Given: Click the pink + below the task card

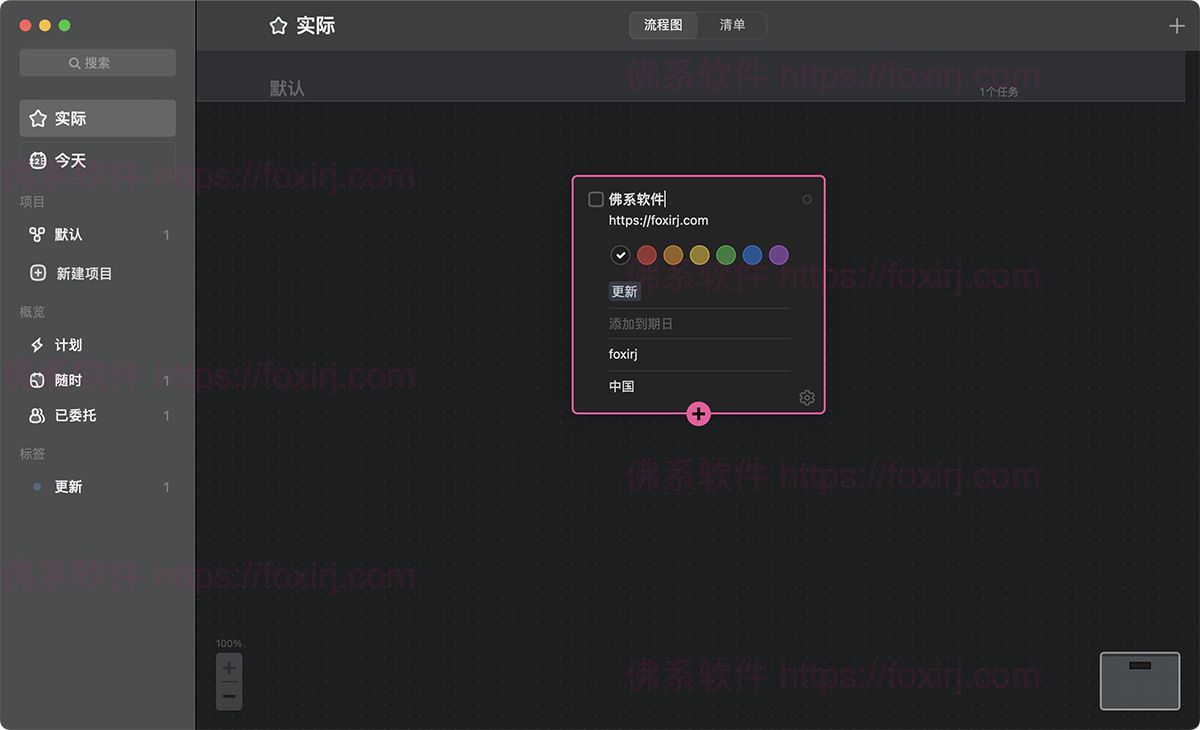Looking at the screenshot, I should (x=699, y=413).
